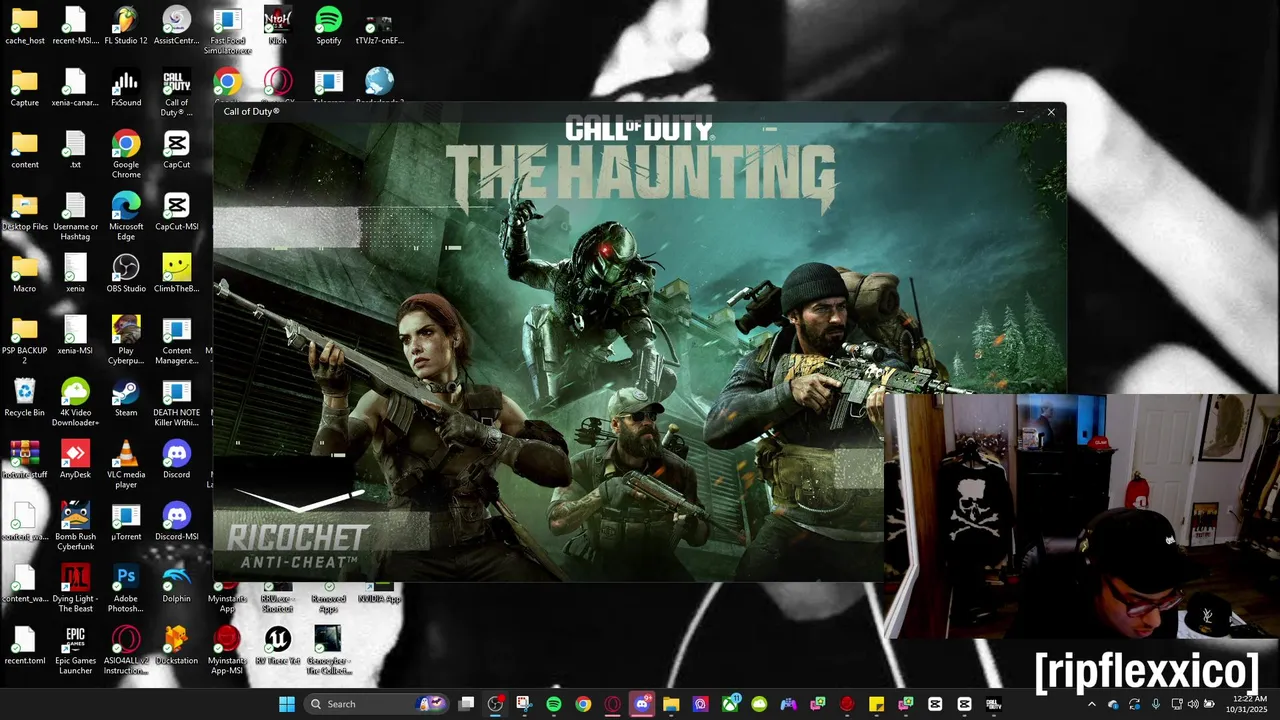Screen dimensions: 1280x720
Task: Open the Spotify desktop shortcut
Action: [x=328, y=27]
